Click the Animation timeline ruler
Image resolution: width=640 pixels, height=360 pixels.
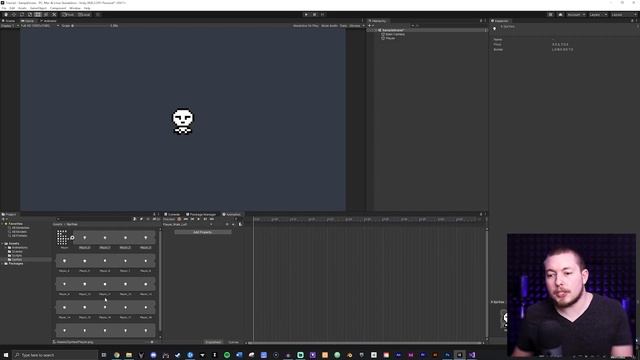(367, 220)
